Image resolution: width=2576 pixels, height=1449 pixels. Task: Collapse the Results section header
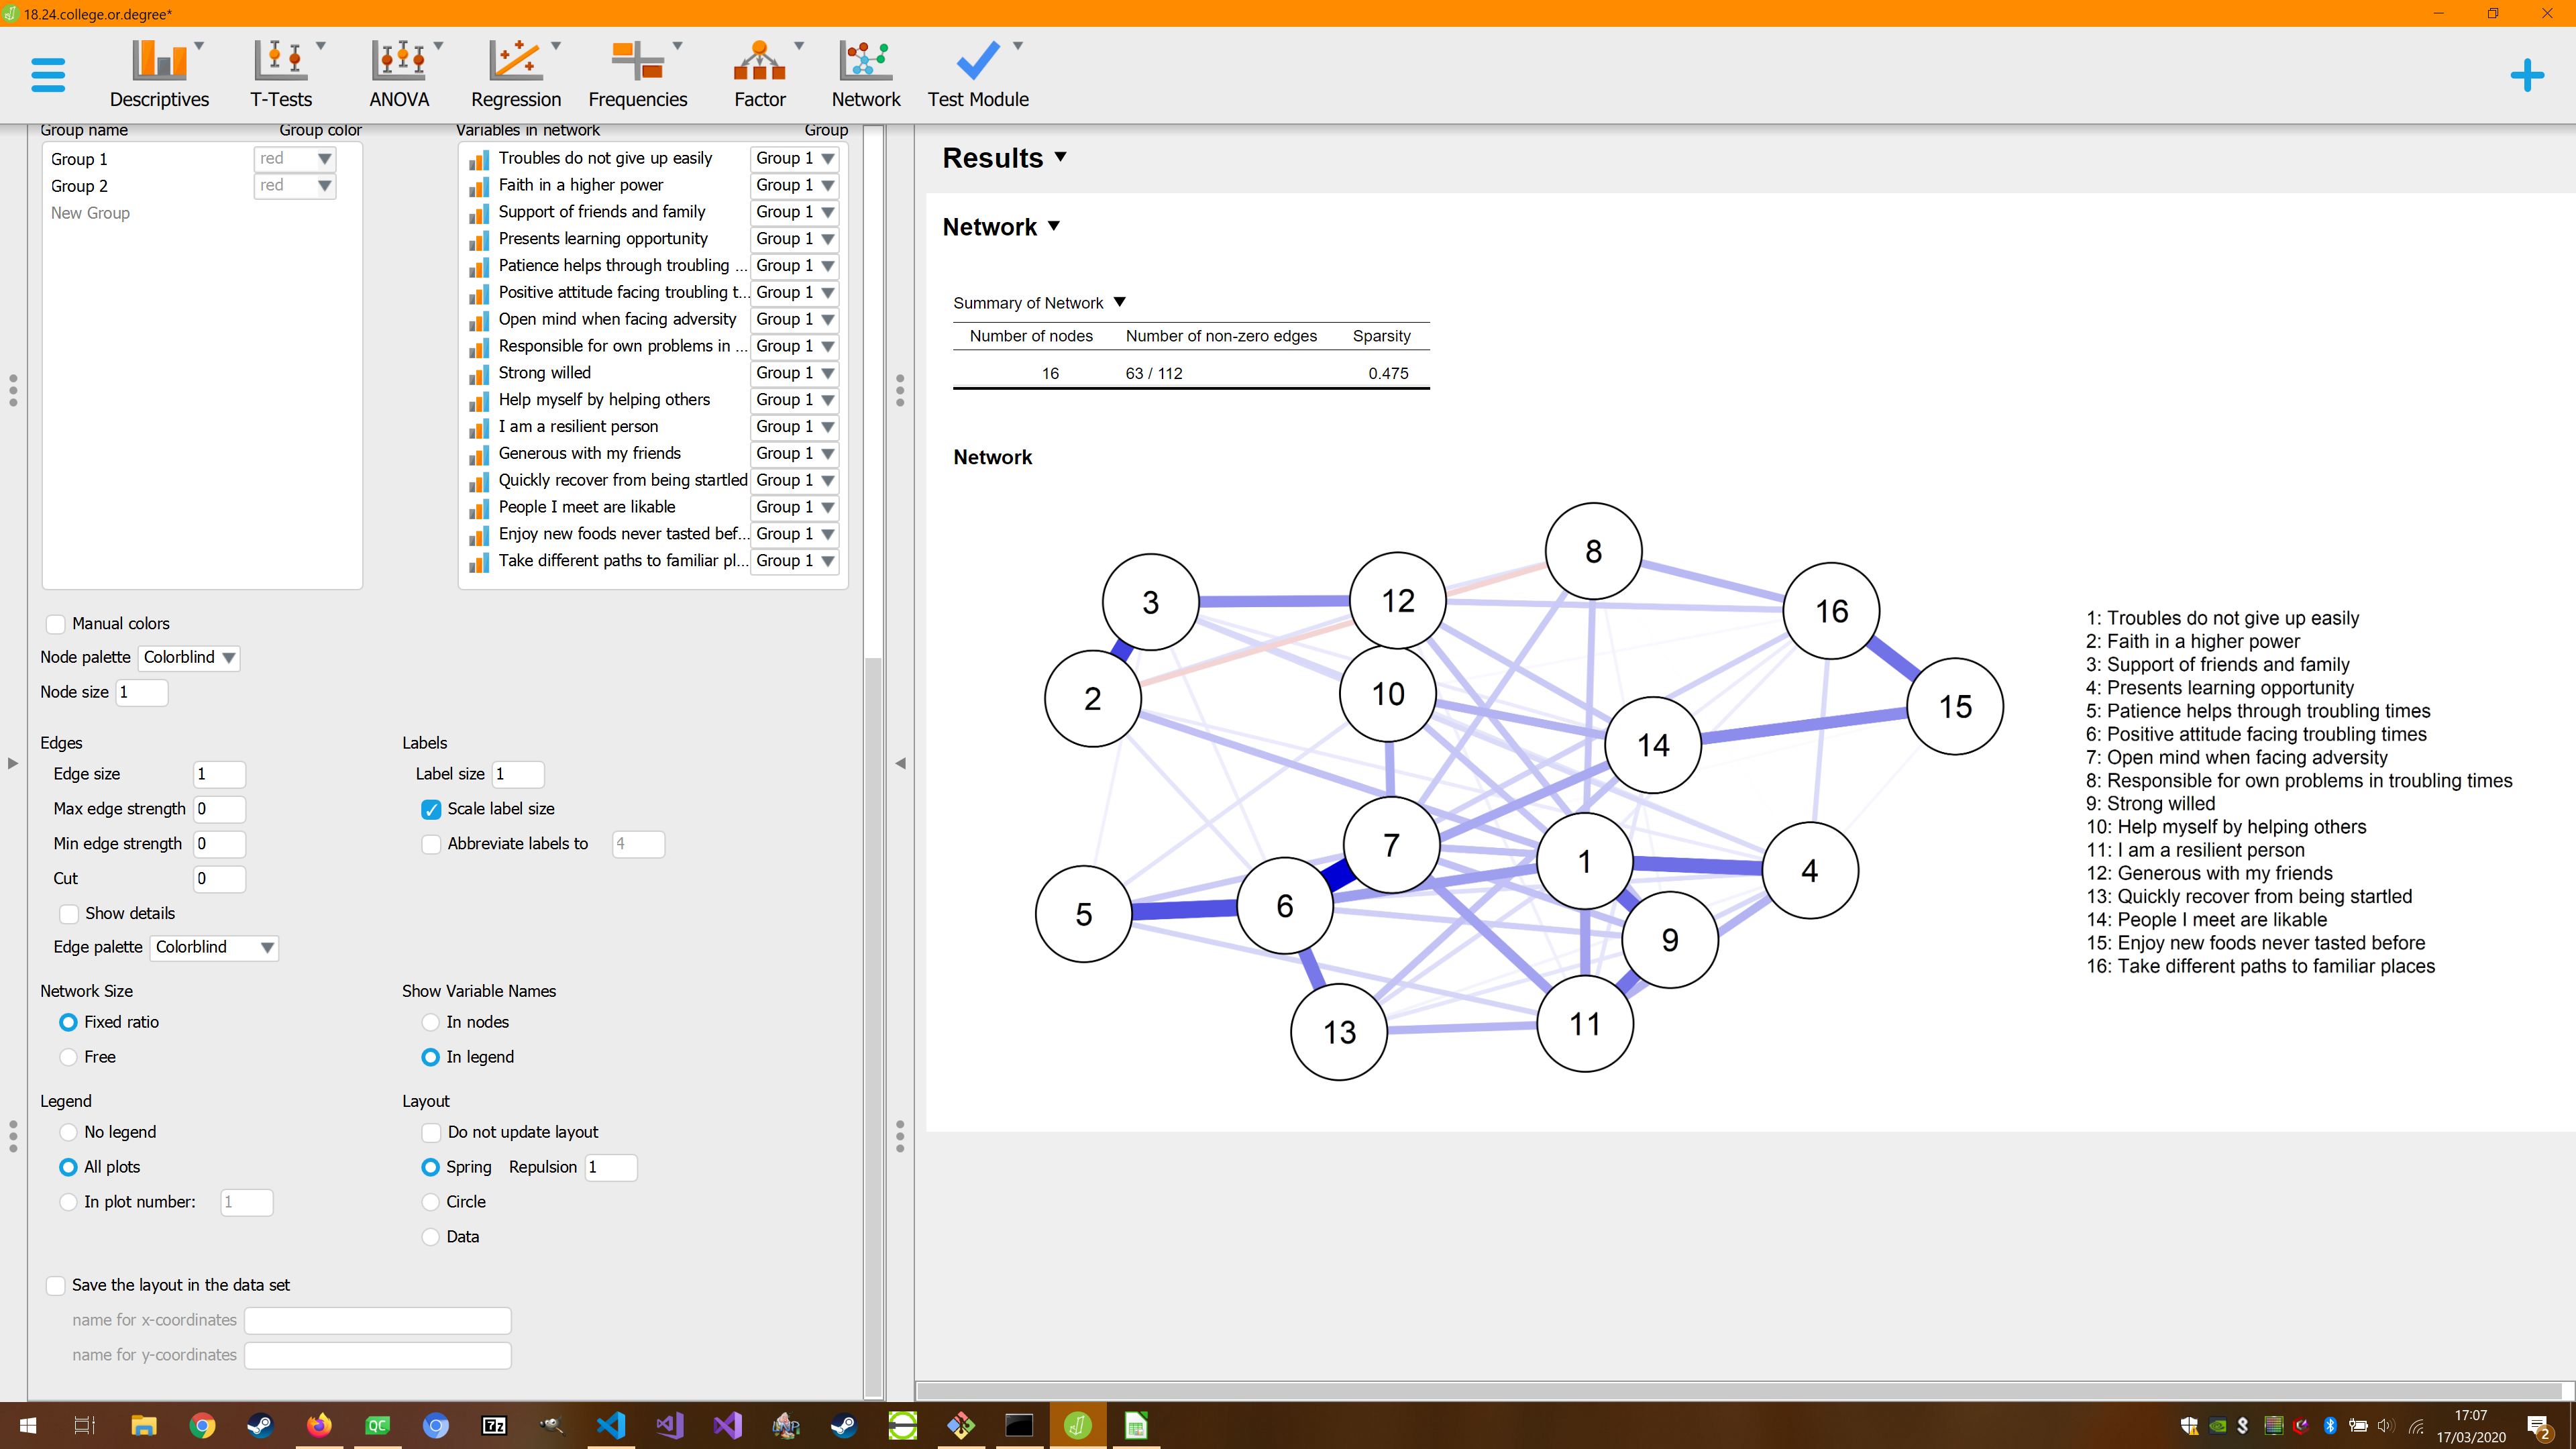[x=1060, y=157]
